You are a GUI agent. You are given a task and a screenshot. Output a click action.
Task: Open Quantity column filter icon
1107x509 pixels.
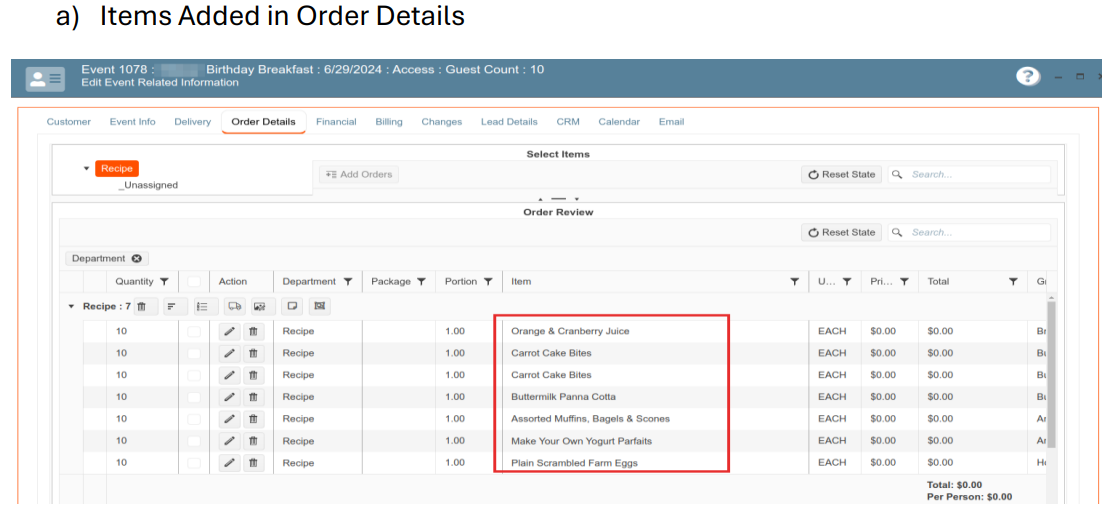164,282
